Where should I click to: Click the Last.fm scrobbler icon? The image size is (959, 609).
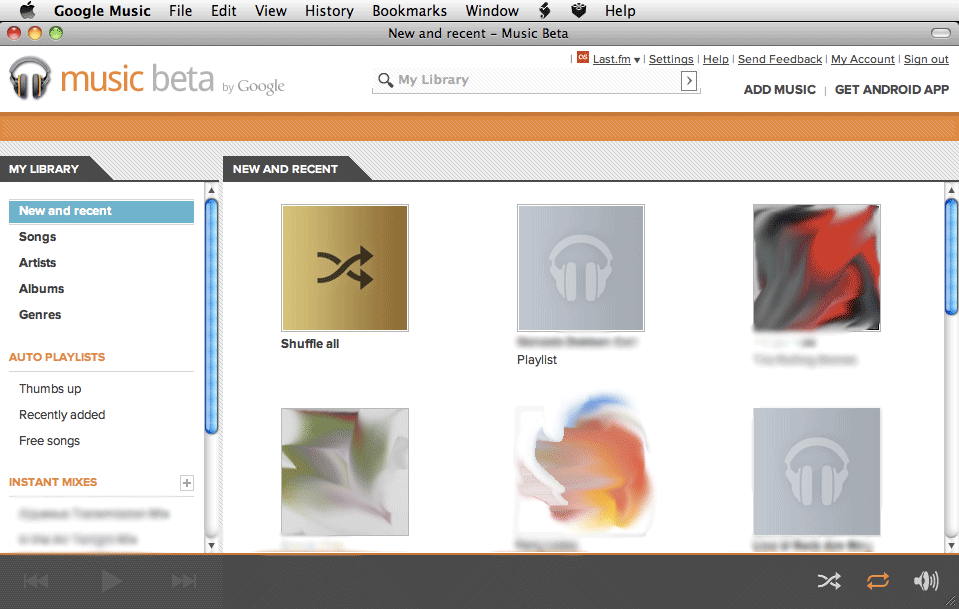pyautogui.click(x=583, y=57)
